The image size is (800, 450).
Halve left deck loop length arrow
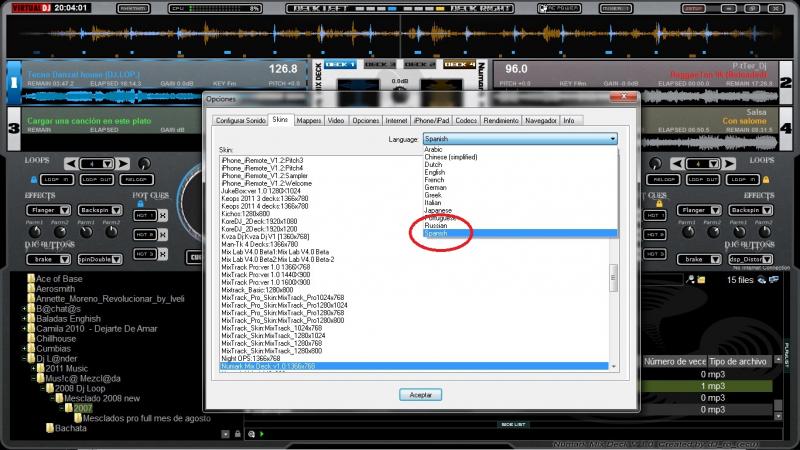(71, 163)
